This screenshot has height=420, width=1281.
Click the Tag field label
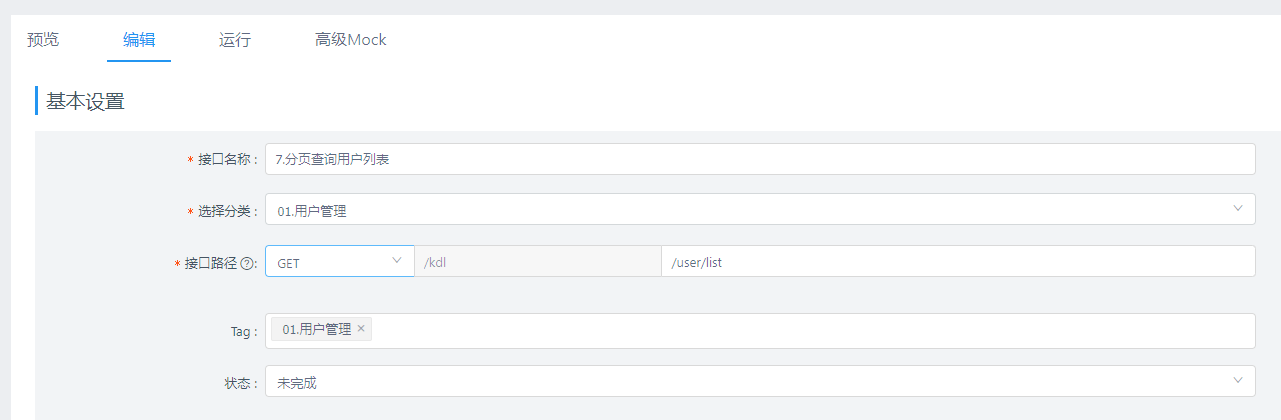pos(242,330)
